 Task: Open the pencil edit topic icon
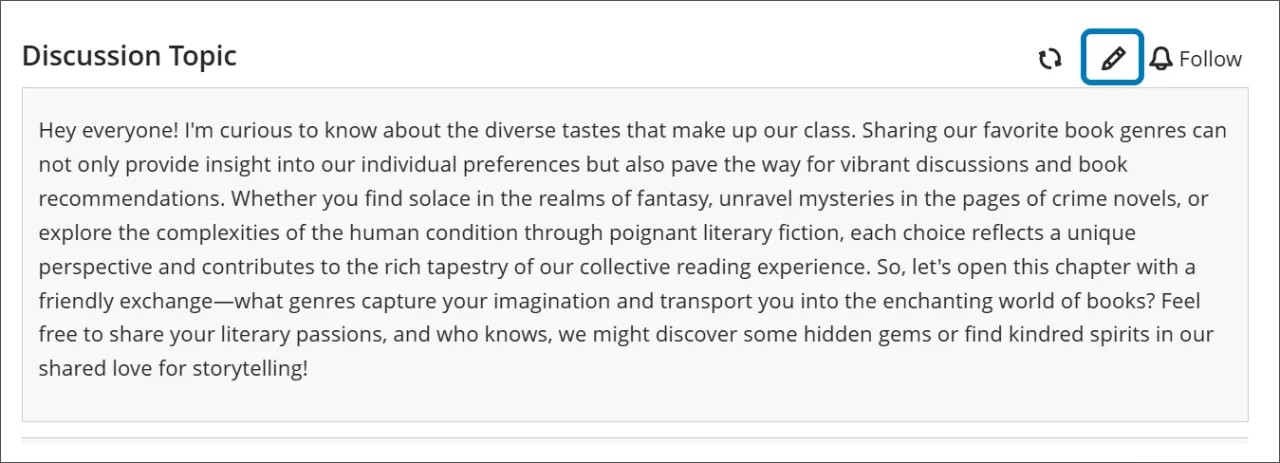coord(1112,59)
